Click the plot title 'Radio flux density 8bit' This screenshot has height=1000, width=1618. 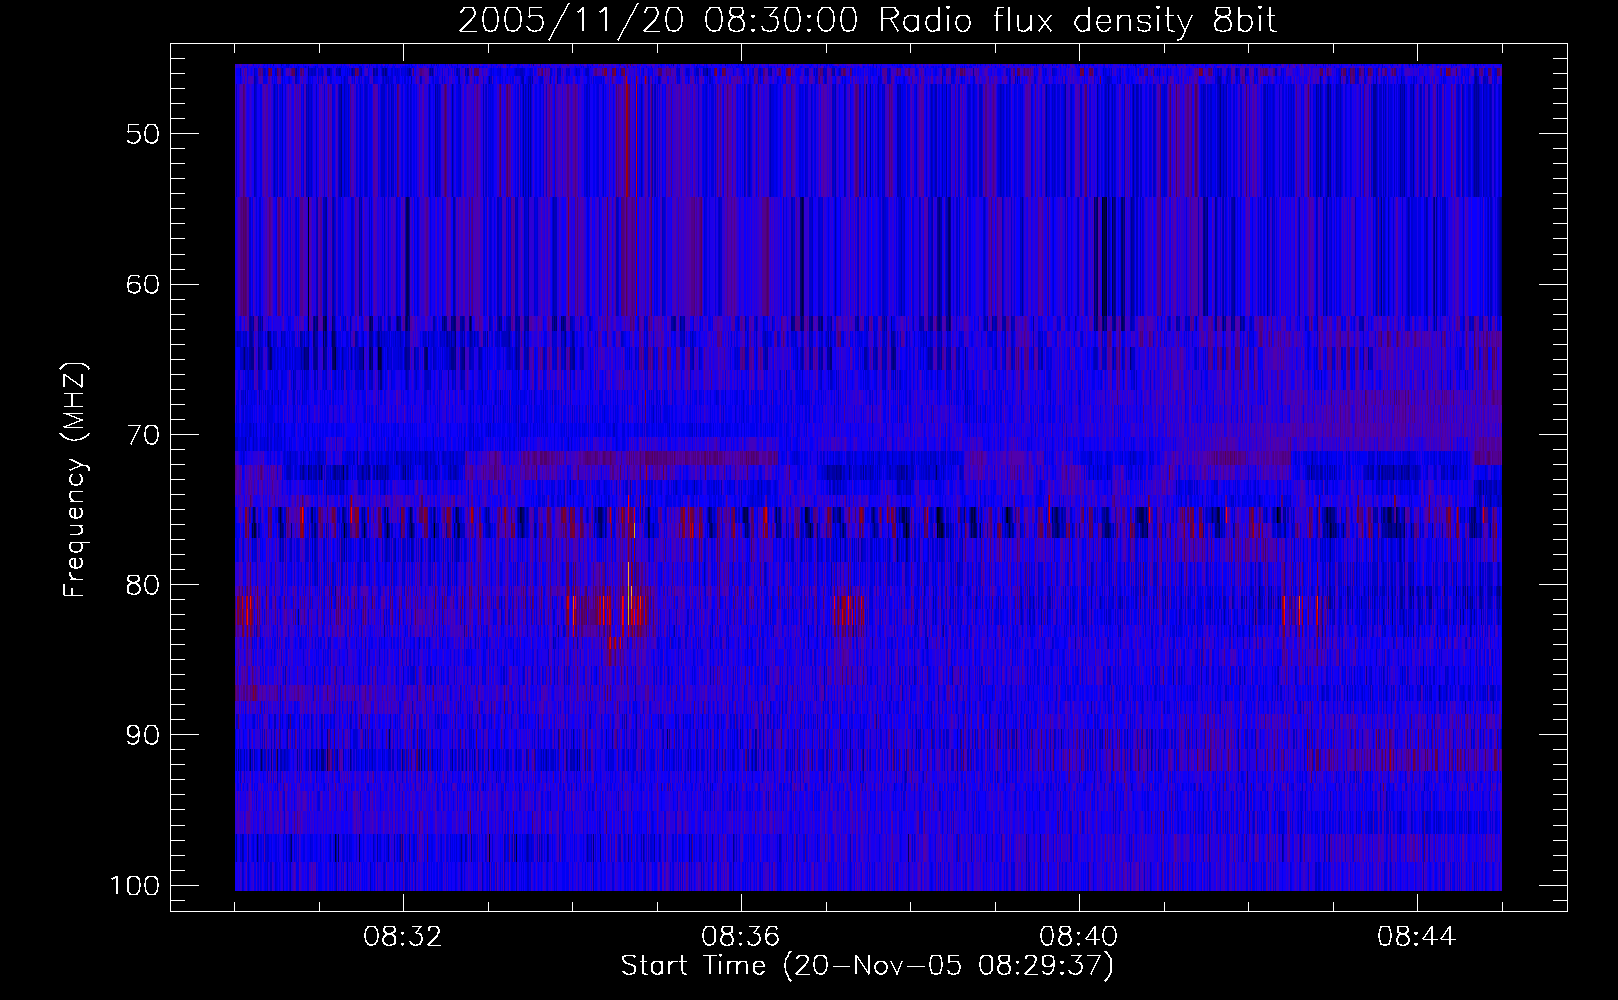[1077, 21]
